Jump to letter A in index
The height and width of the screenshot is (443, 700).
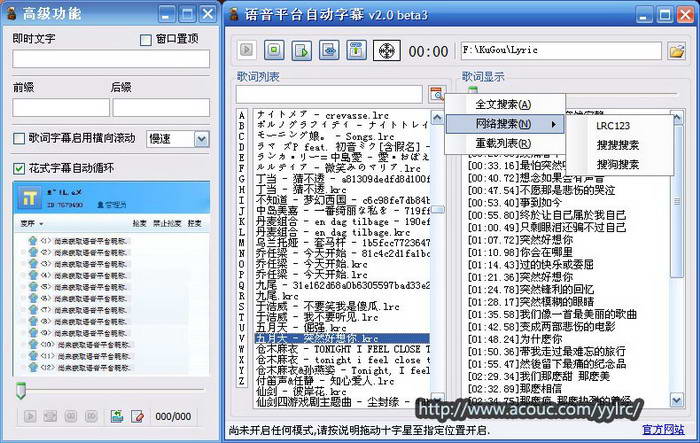tap(242, 116)
